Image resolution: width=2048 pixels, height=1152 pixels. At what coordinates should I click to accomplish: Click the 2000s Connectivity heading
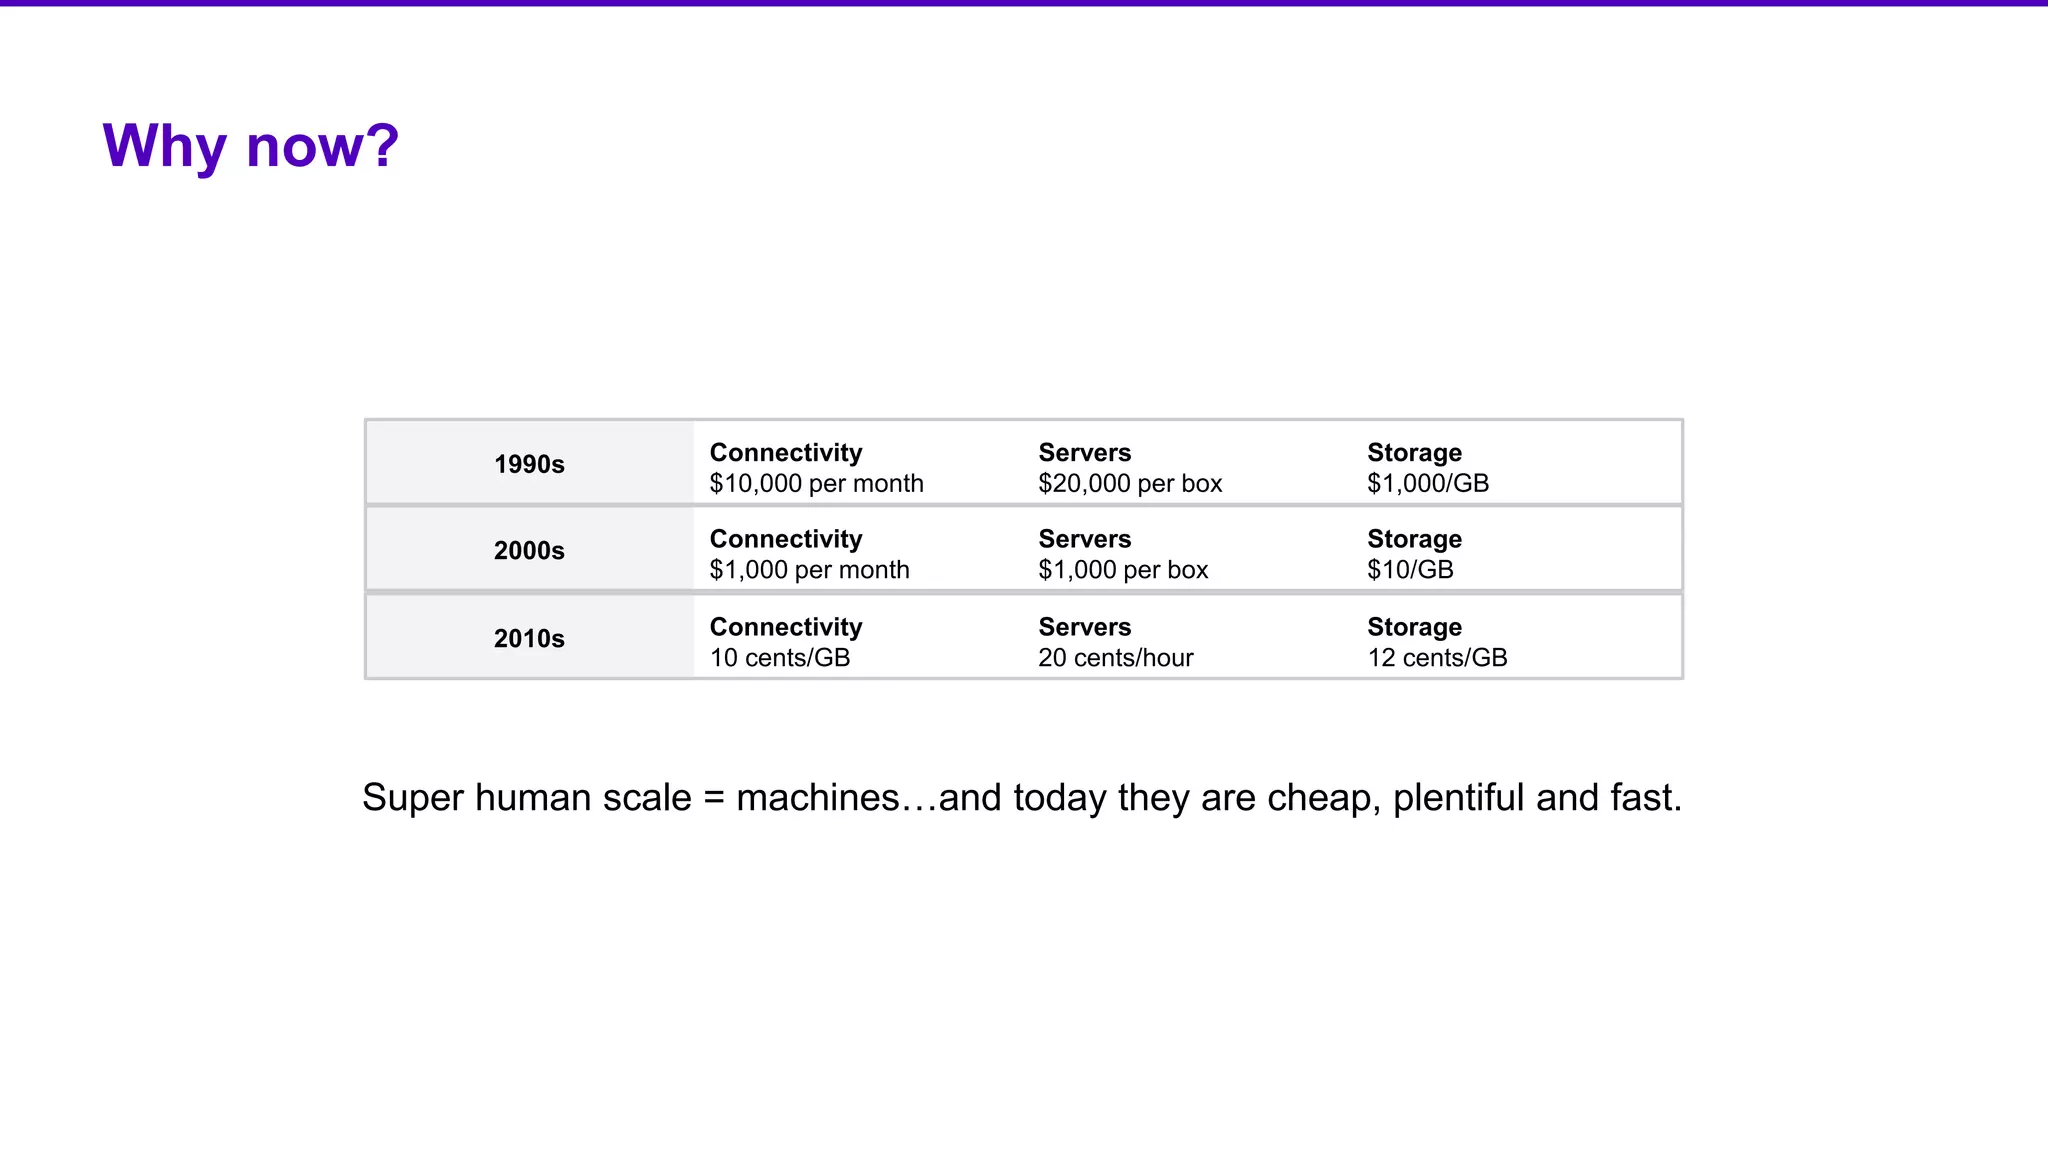tap(786, 539)
